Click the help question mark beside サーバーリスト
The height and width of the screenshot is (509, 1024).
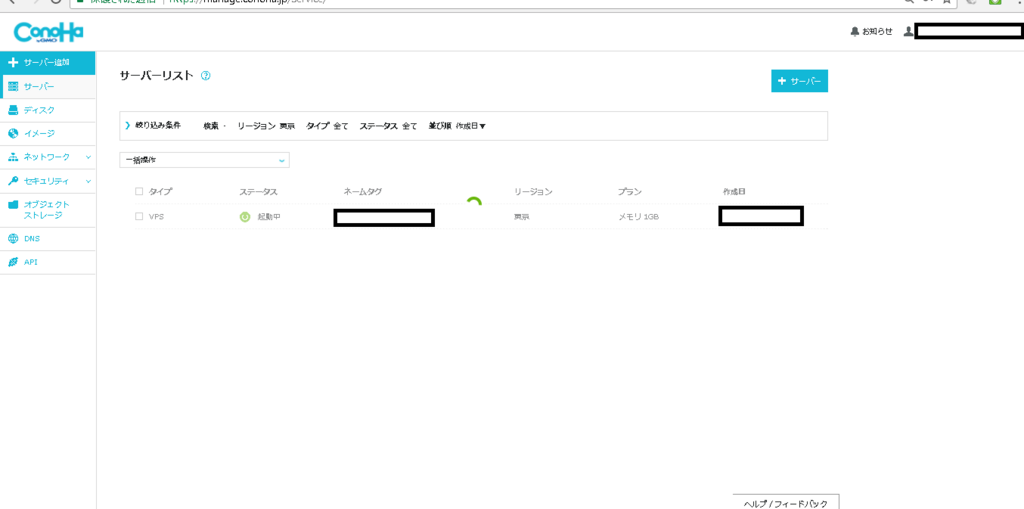[x=206, y=76]
